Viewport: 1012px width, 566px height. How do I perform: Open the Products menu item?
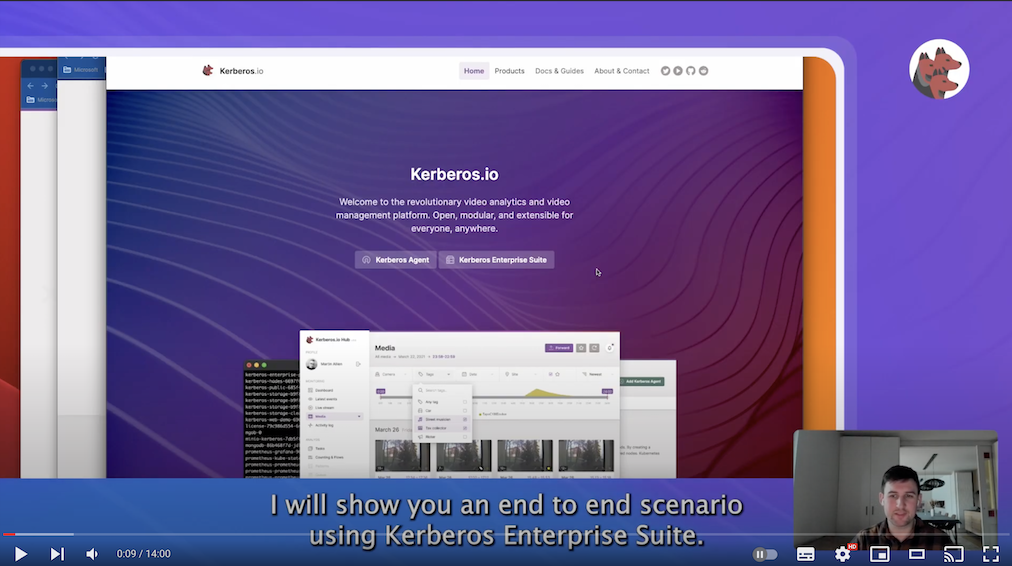click(509, 71)
